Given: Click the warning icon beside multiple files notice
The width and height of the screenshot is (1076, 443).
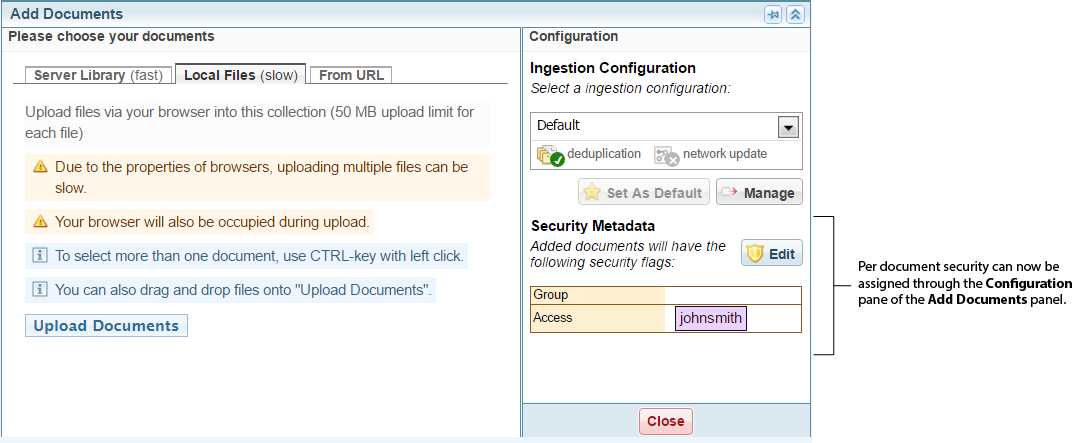Looking at the screenshot, I should point(40,167).
